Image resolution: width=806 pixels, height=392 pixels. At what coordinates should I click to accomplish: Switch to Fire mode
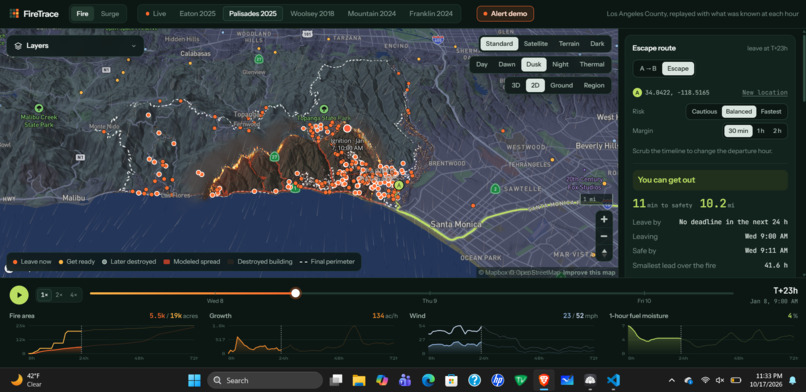coord(82,14)
